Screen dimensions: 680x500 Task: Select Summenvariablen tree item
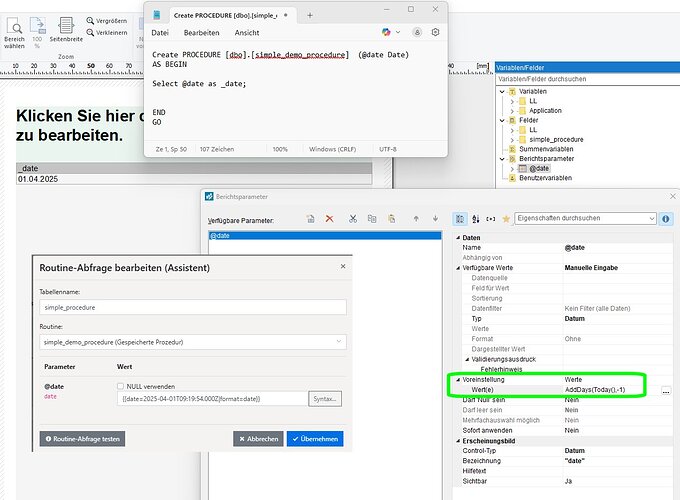[x=546, y=149]
